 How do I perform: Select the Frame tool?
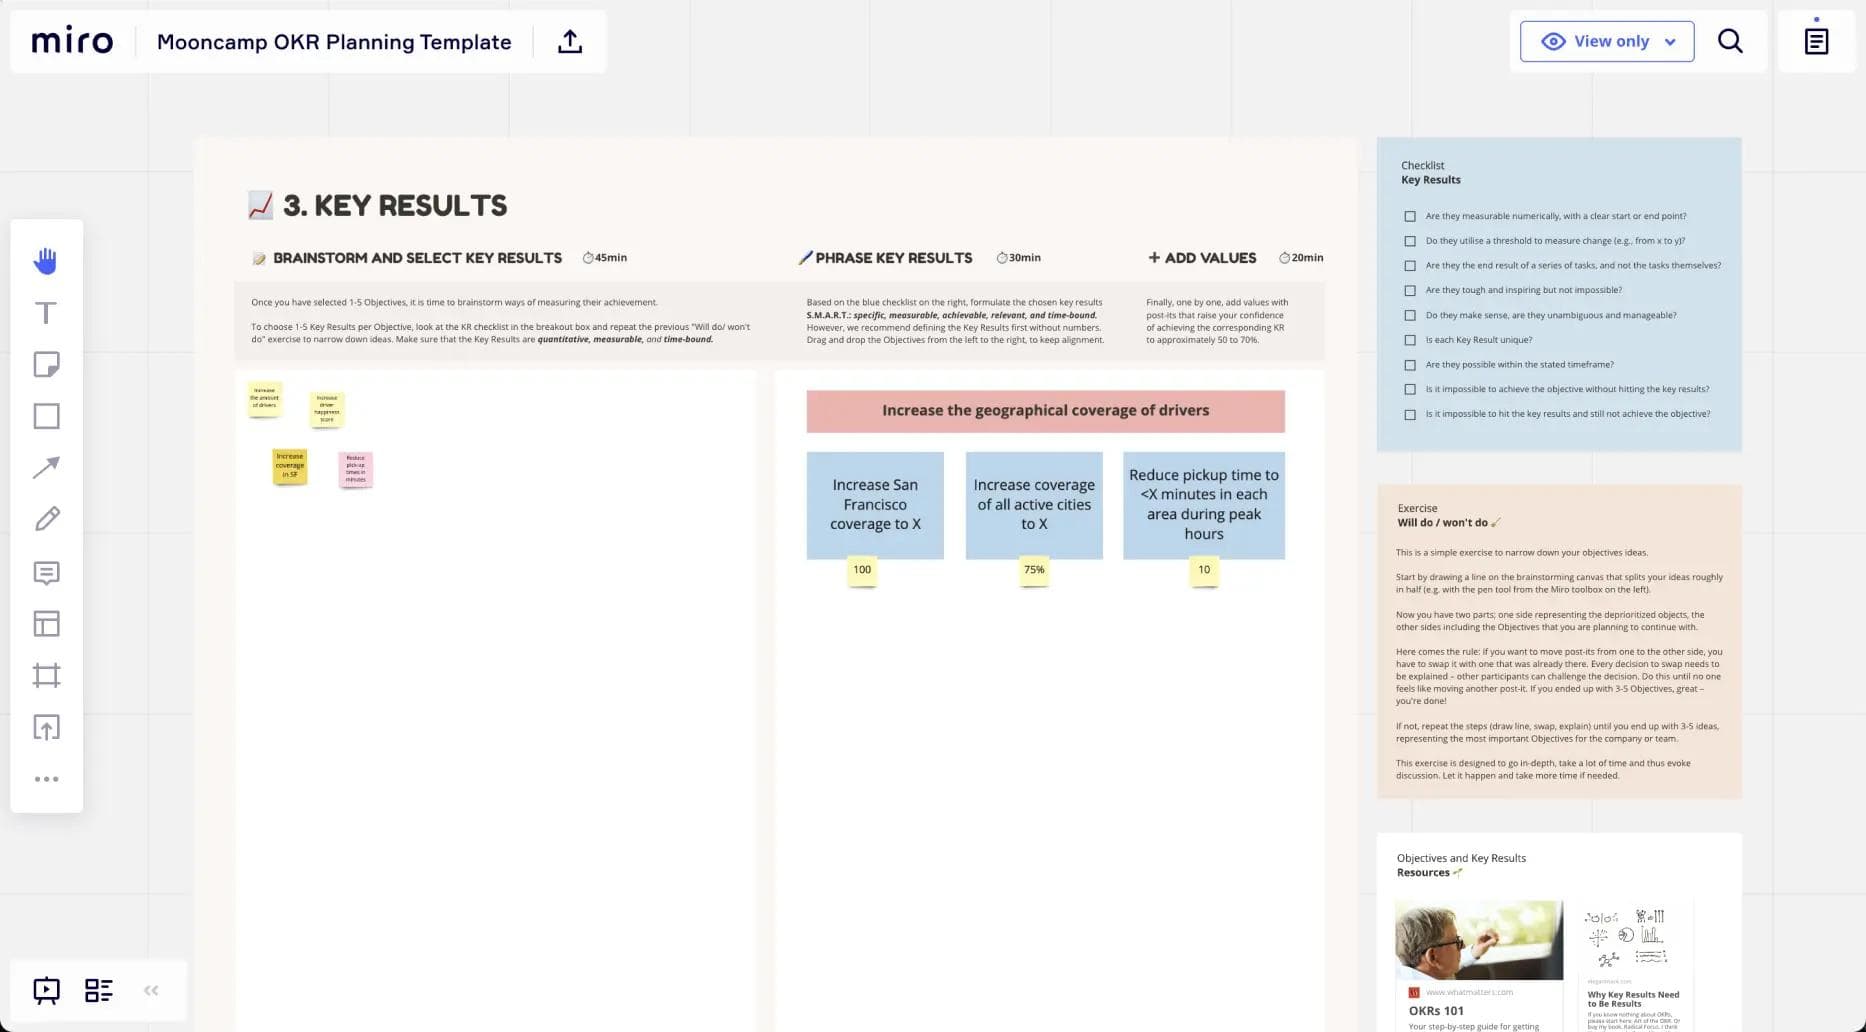coord(45,675)
